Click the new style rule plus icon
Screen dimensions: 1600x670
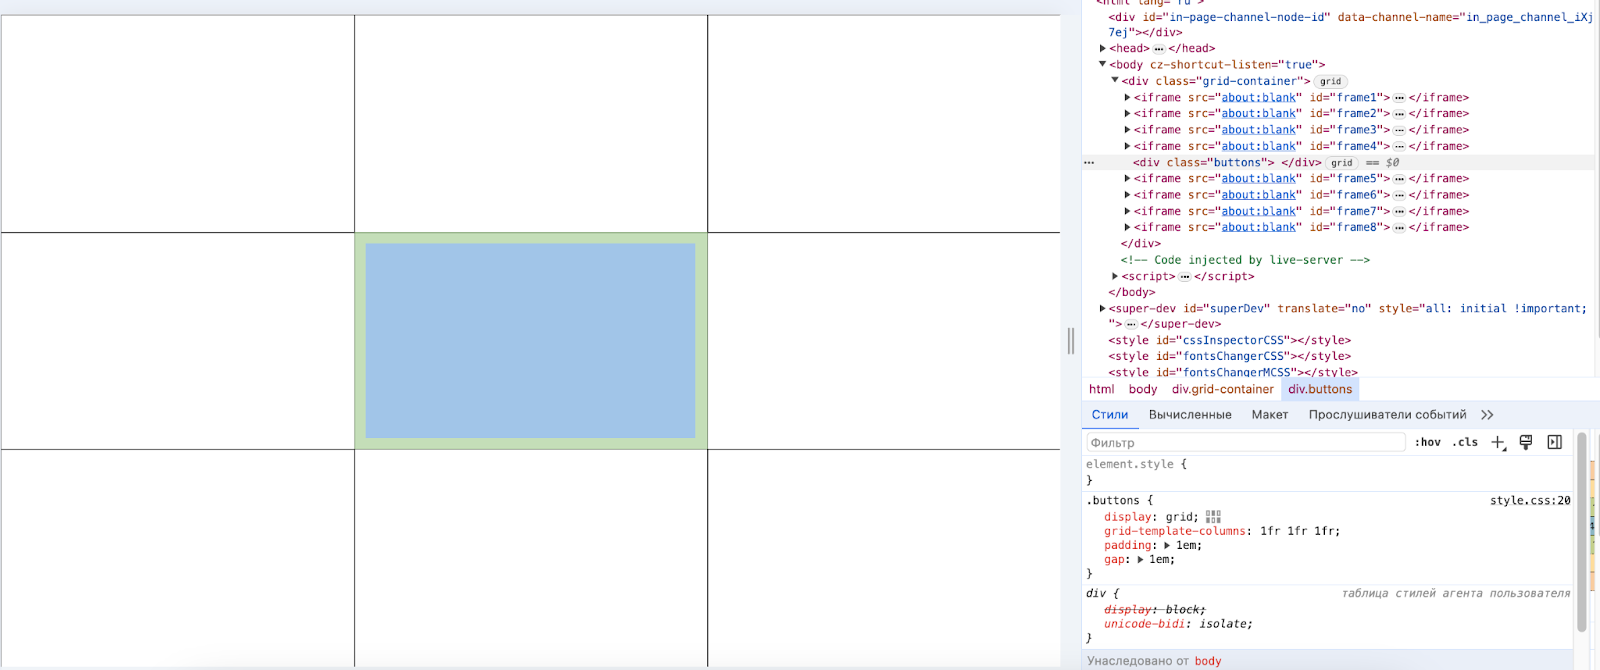pos(1497,442)
